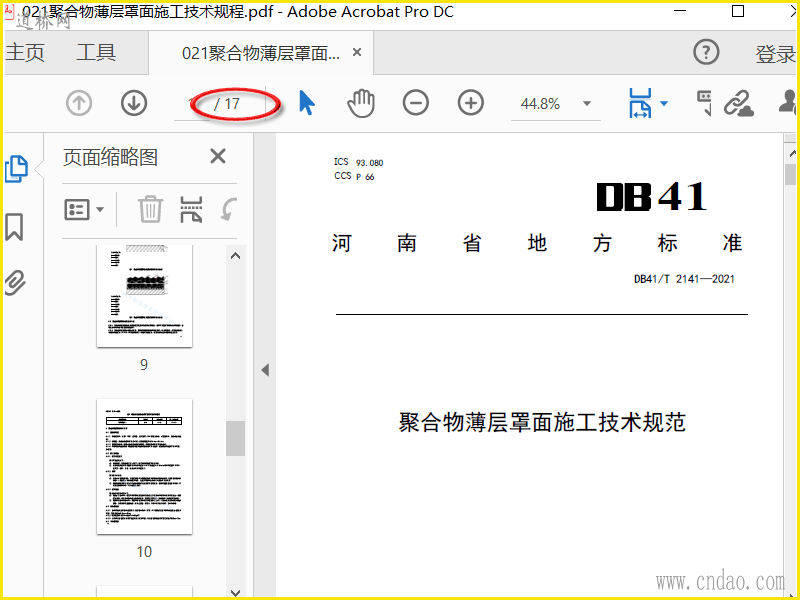Click the user profile icon in toolbar
The image size is (800, 600).
point(788,102)
